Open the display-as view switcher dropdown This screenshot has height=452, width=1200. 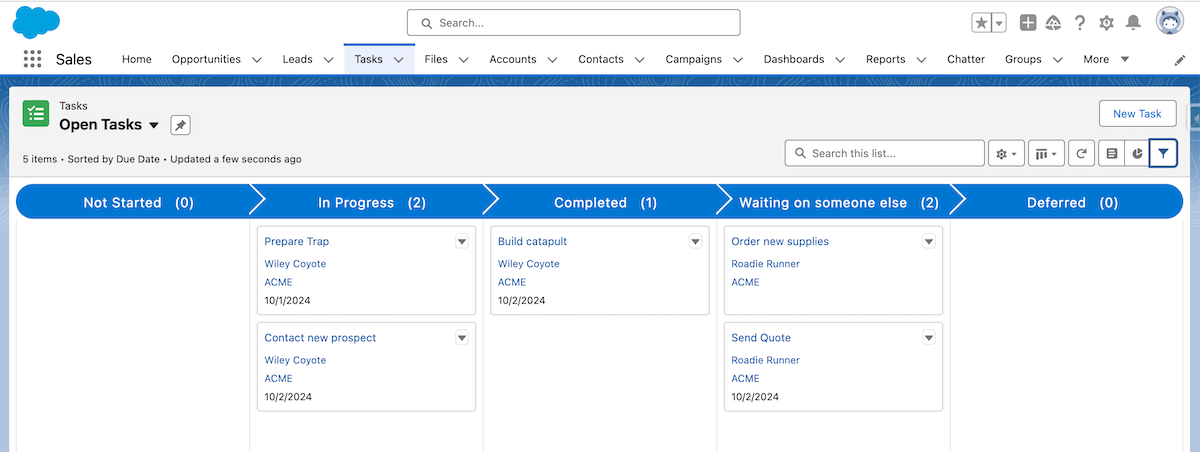tap(1046, 153)
